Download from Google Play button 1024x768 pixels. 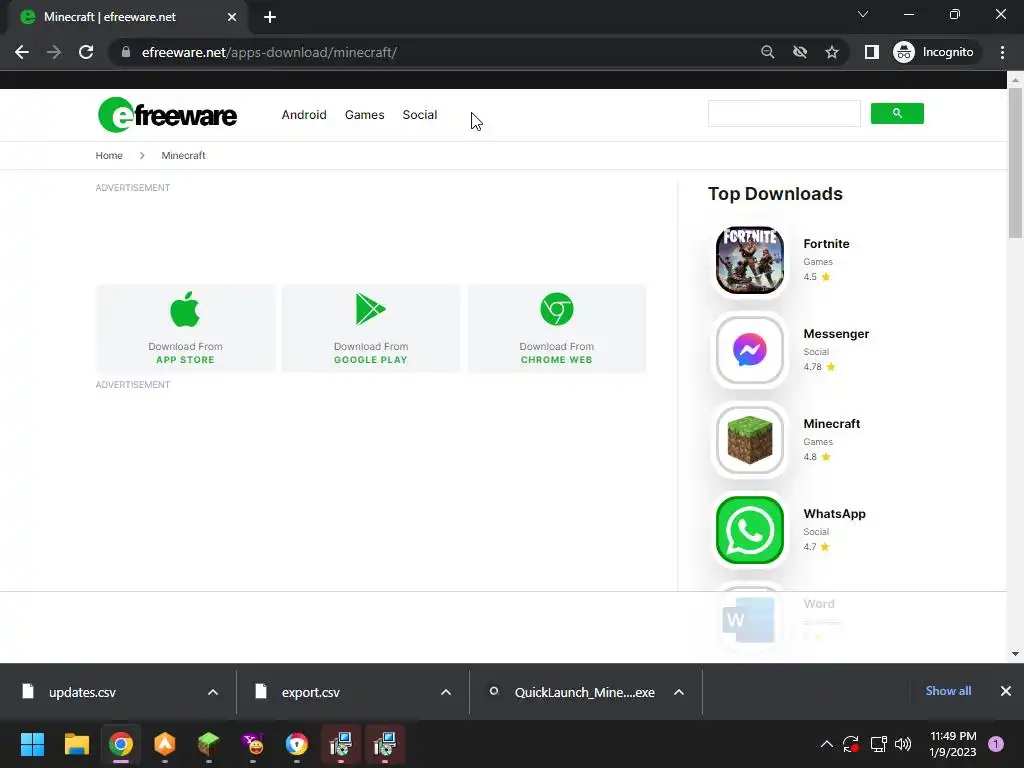[371, 328]
